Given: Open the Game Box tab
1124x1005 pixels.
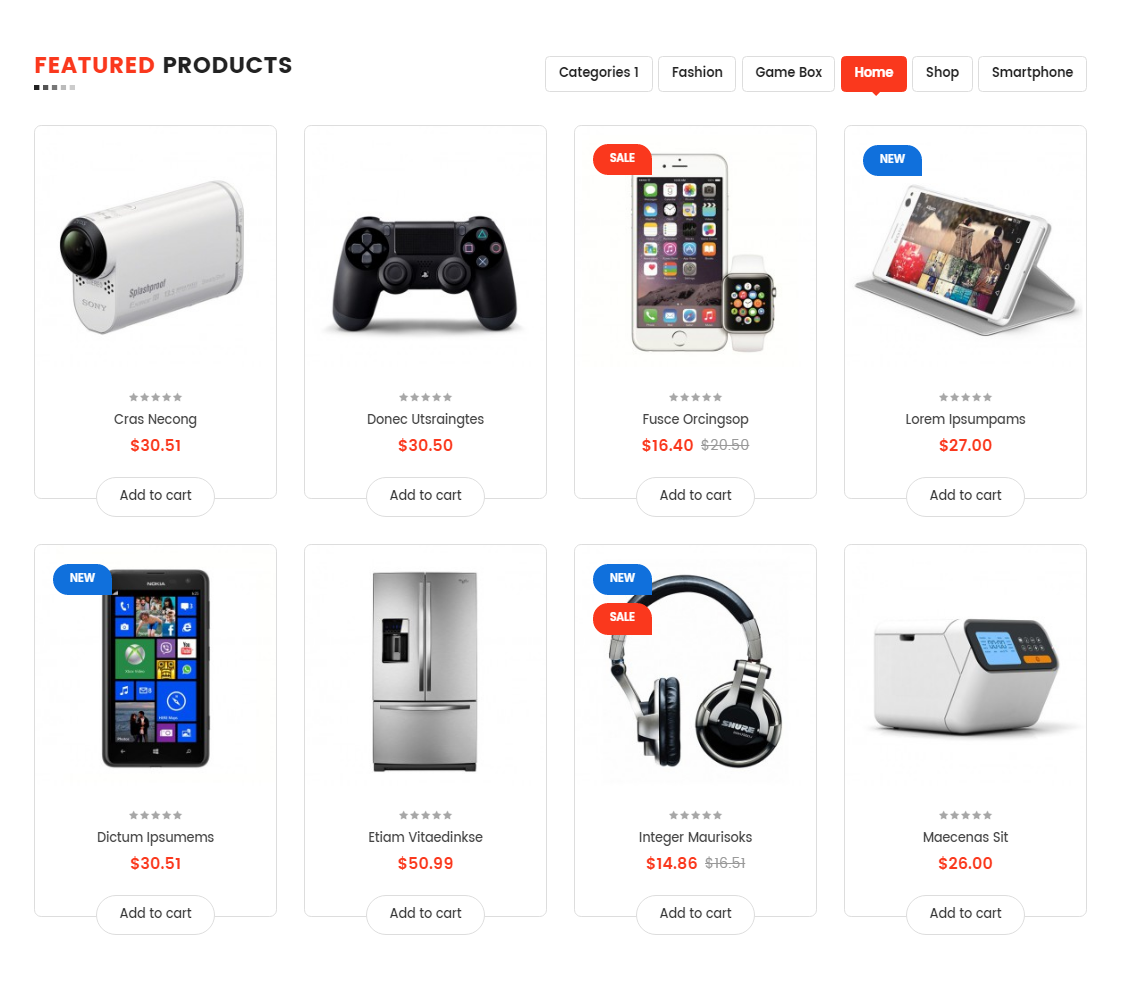Looking at the screenshot, I should (789, 73).
